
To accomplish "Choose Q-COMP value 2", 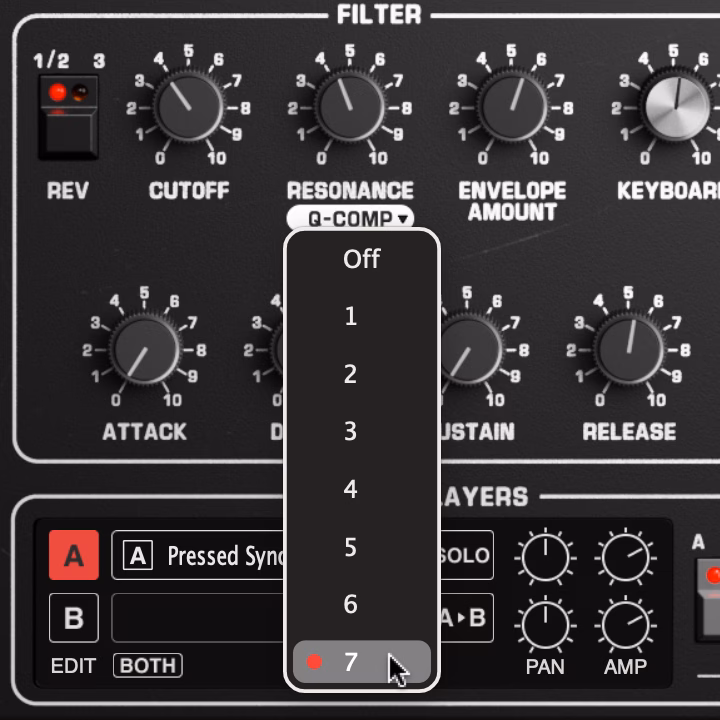I will [362, 374].
